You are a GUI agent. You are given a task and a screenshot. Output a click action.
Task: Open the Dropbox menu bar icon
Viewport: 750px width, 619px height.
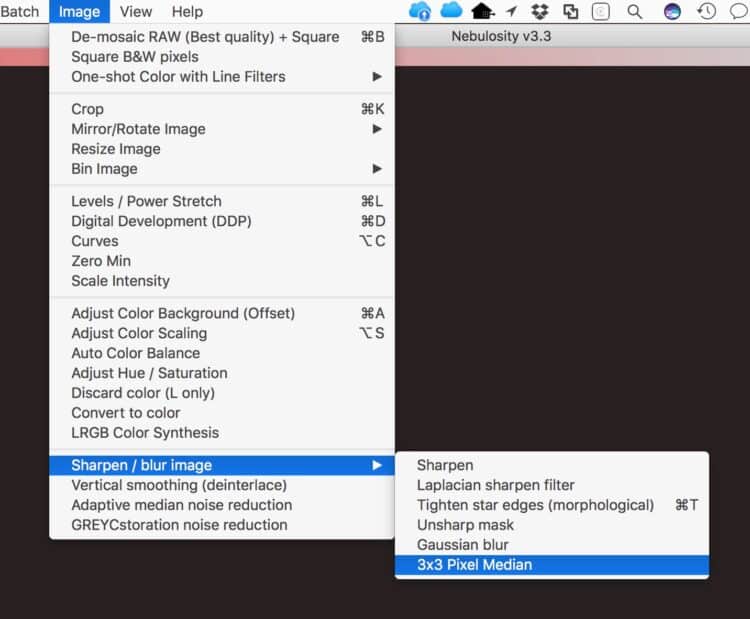coord(540,11)
